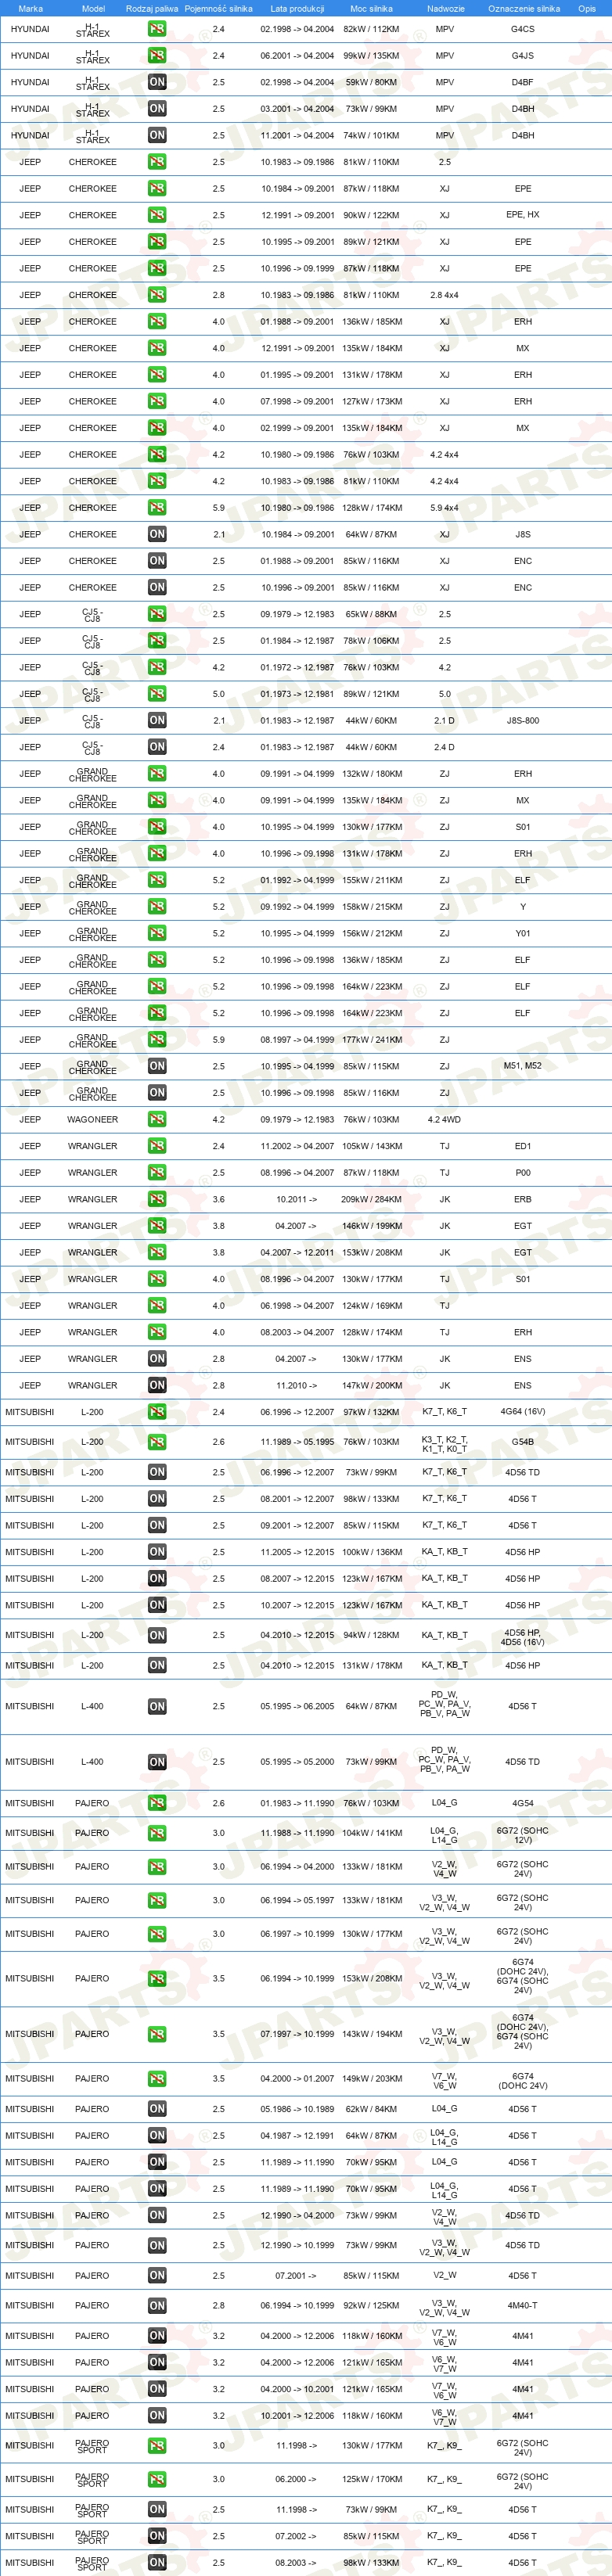
Task: Select the 08.2003 -> production date cell
Action: tap(297, 2562)
